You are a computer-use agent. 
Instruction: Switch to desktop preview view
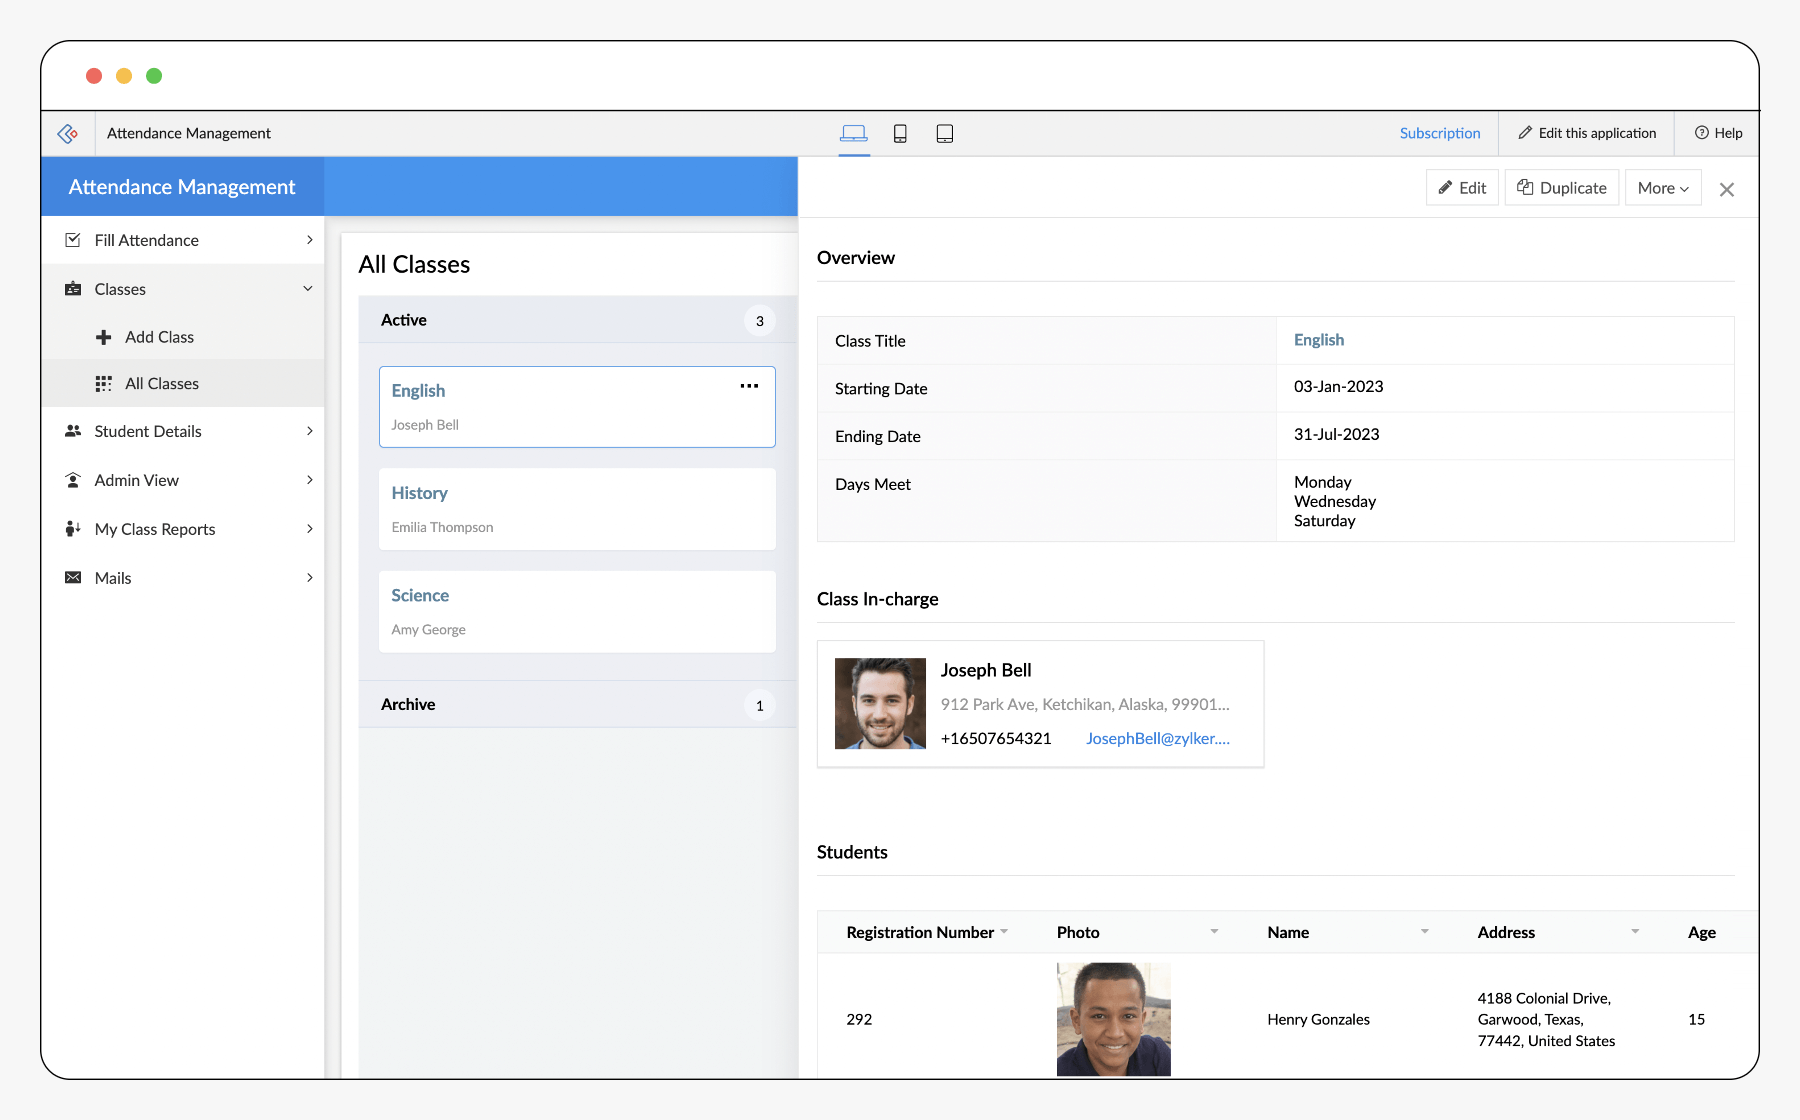pos(853,133)
